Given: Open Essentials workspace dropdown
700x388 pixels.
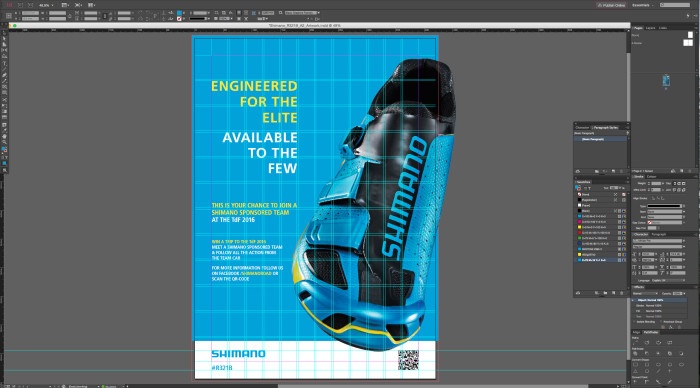Looking at the screenshot, I should coord(643,5).
